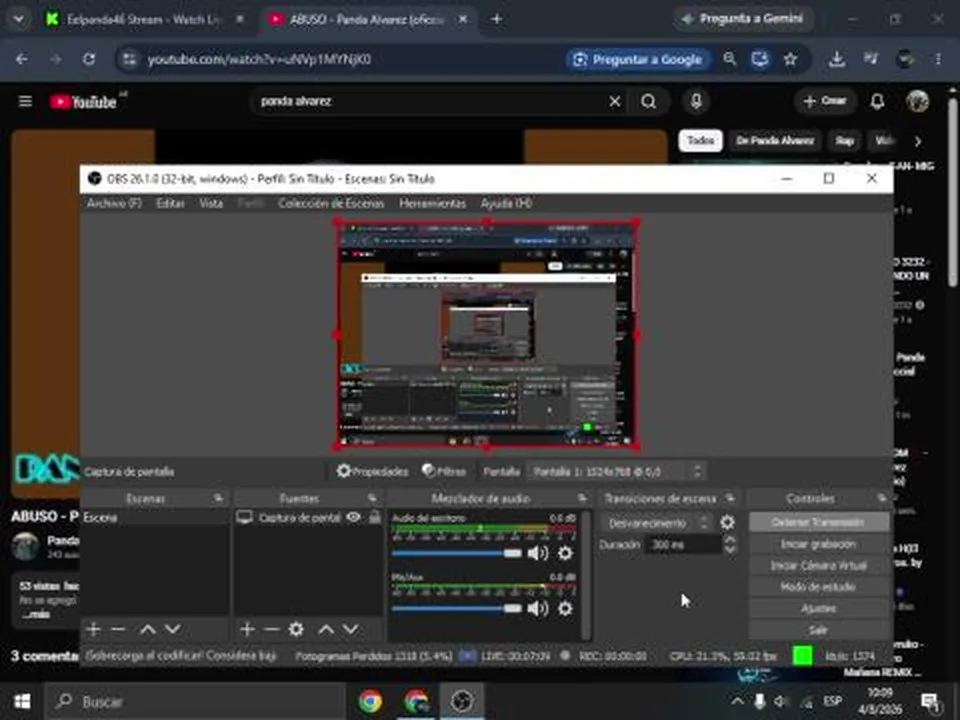This screenshot has width=960, height=720.
Task: Adjust the Mic/Aux volume slider
Action: [457, 609]
